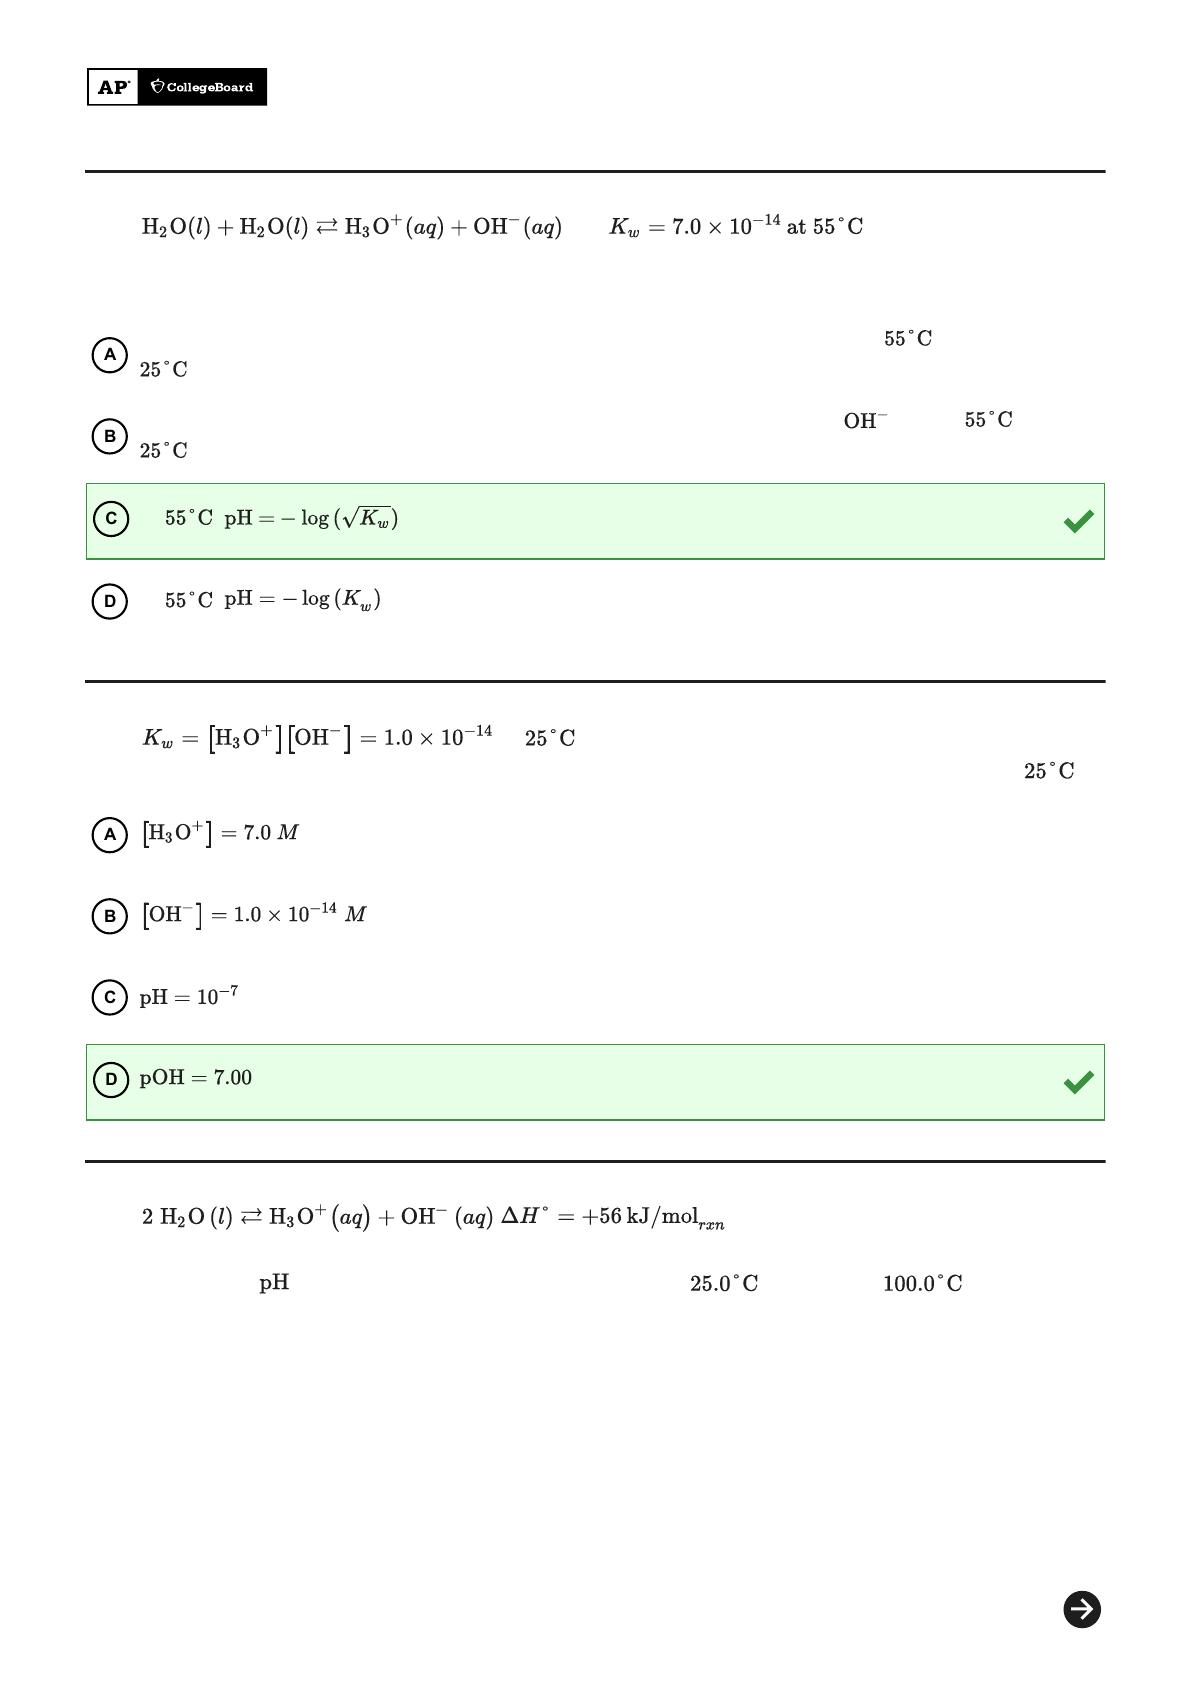Click the OH− text in first question's option B
The image size is (1191, 1684).
click(x=865, y=421)
